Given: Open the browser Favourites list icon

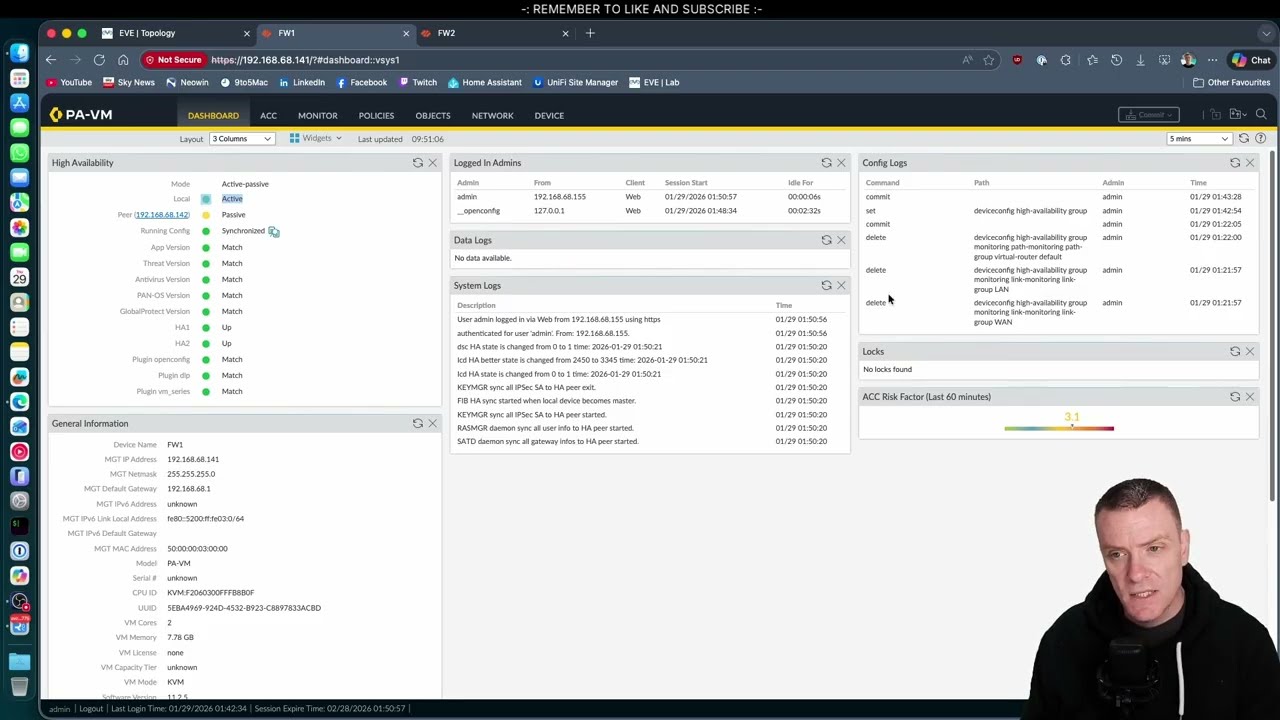Looking at the screenshot, I should click(x=1092, y=60).
